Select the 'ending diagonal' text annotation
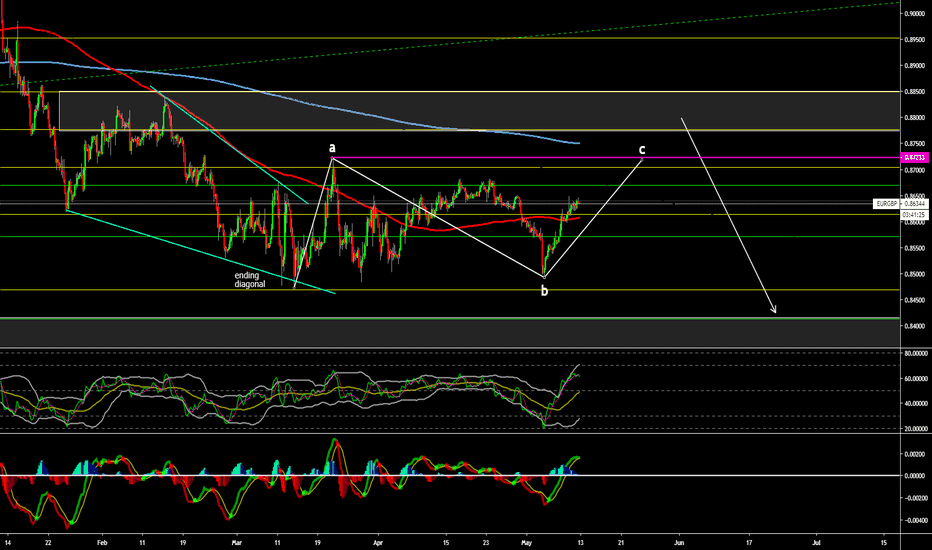932x550 pixels. [x=250, y=280]
